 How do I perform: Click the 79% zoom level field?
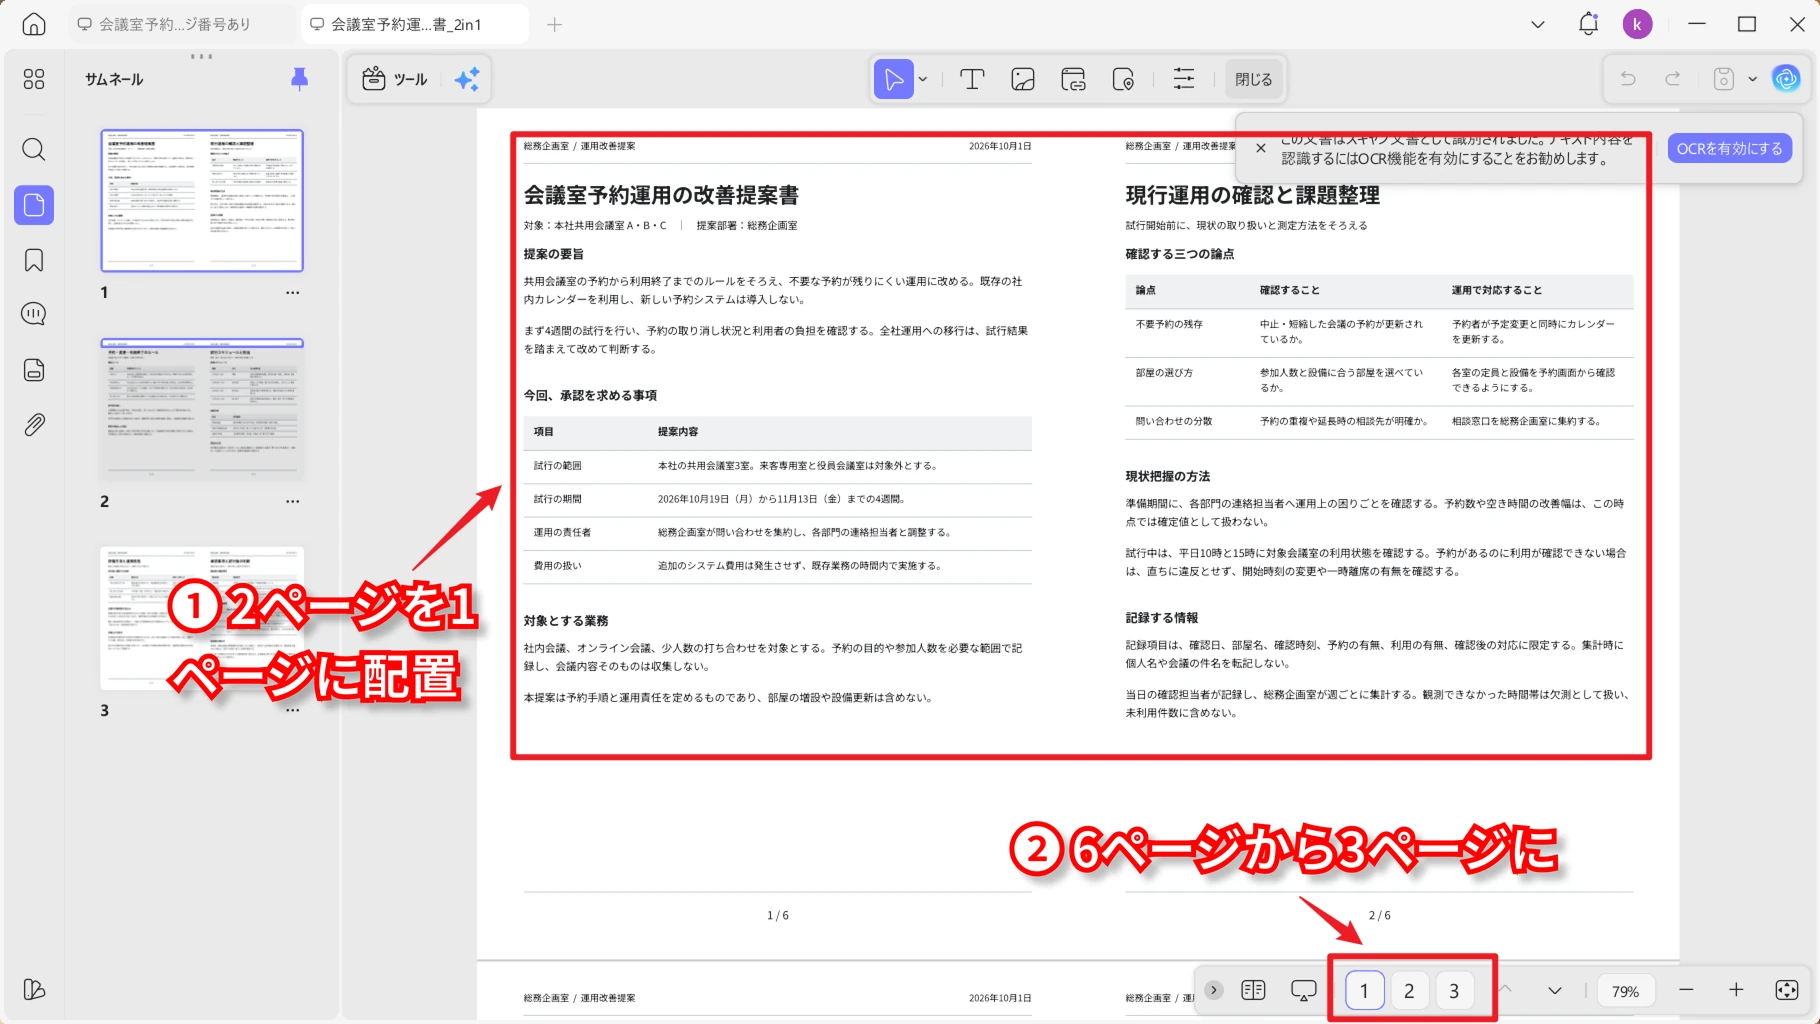(1625, 991)
